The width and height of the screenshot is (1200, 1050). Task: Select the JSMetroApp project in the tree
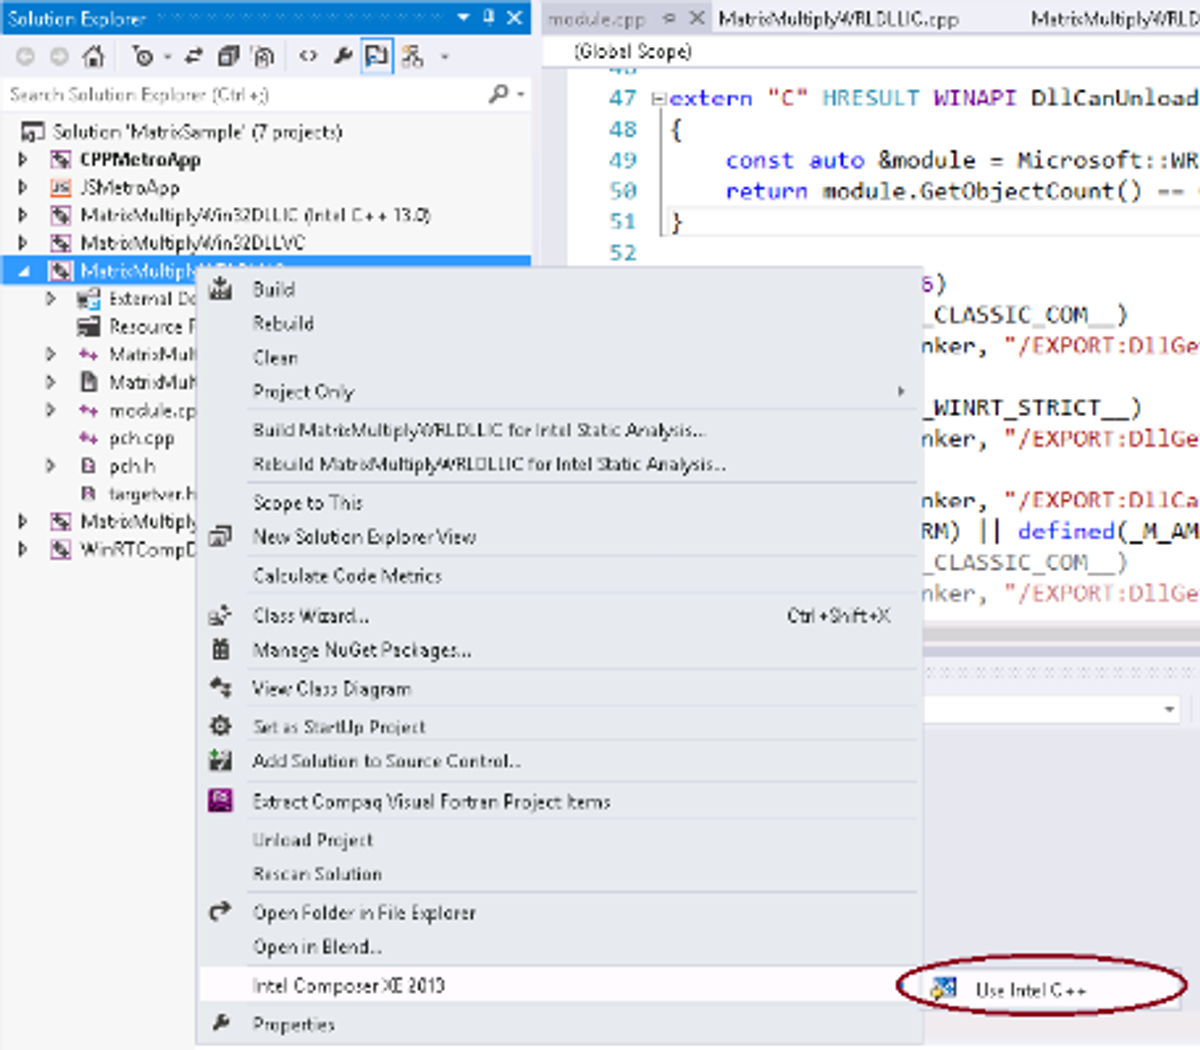click(x=130, y=187)
